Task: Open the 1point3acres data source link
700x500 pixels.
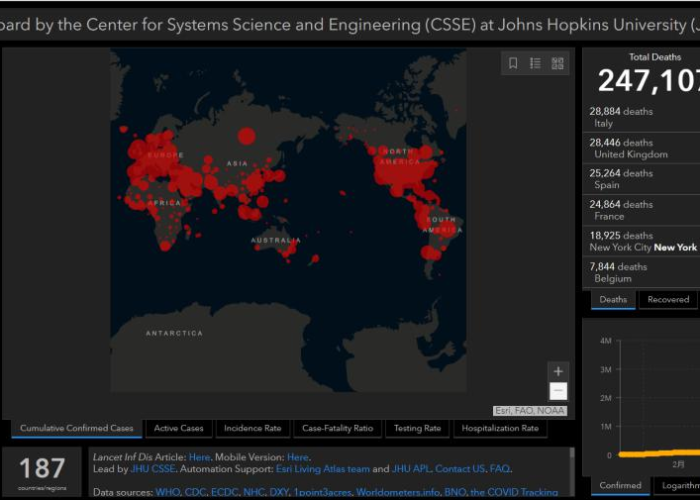Action: [x=323, y=492]
